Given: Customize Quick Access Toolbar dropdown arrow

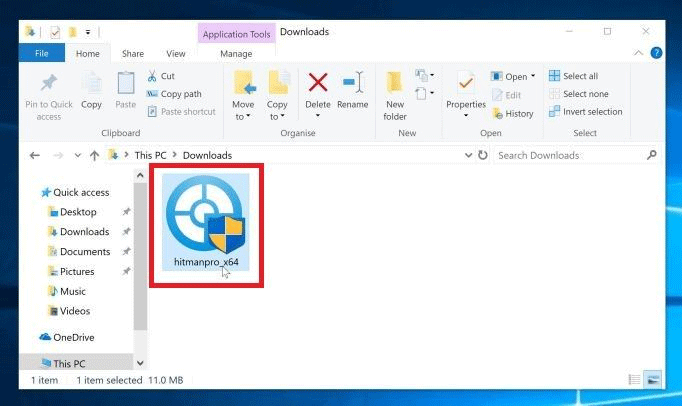Looking at the screenshot, I should click(87, 32).
